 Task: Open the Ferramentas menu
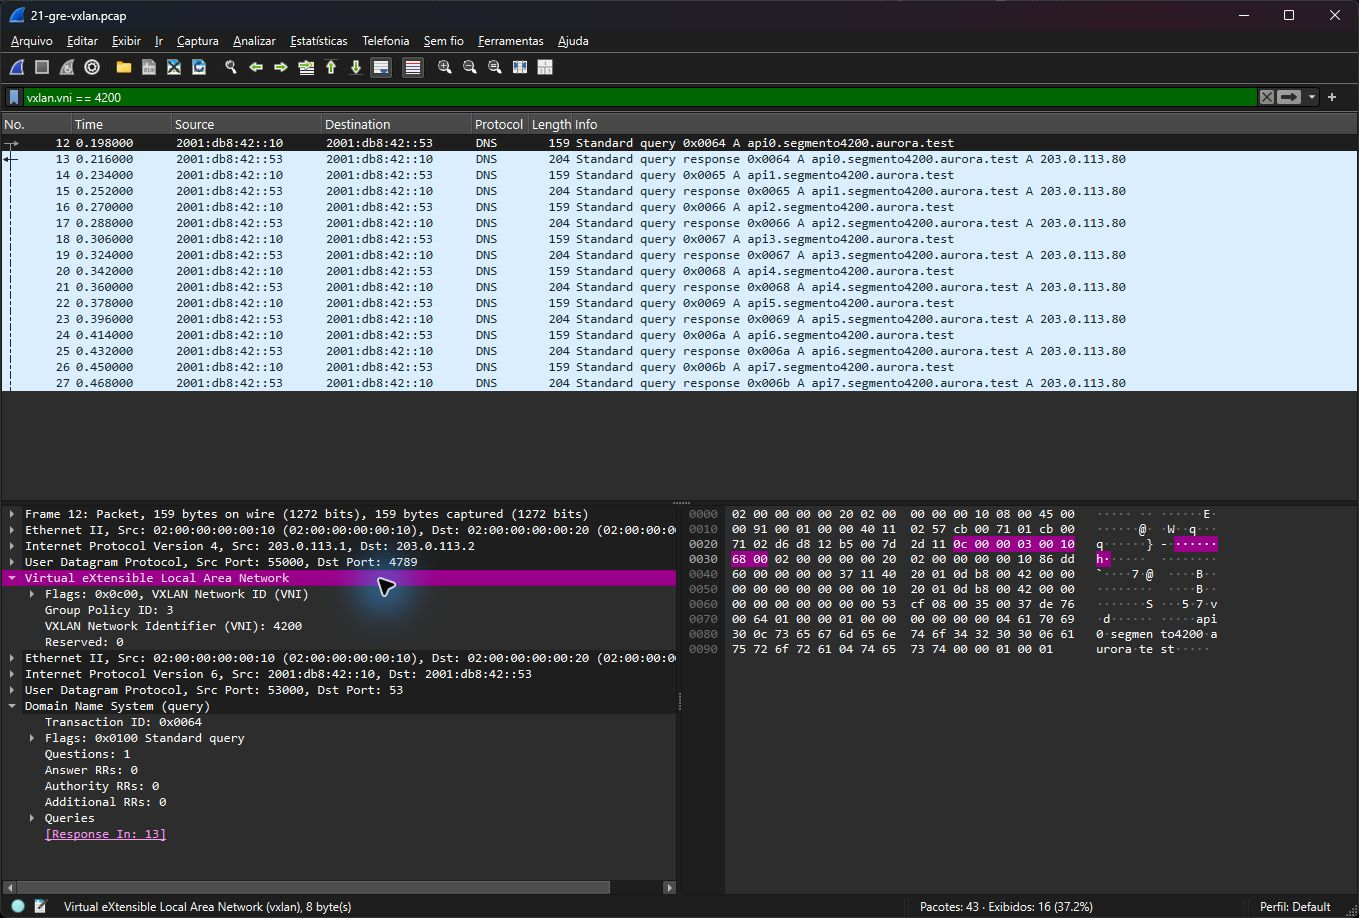[x=511, y=41]
